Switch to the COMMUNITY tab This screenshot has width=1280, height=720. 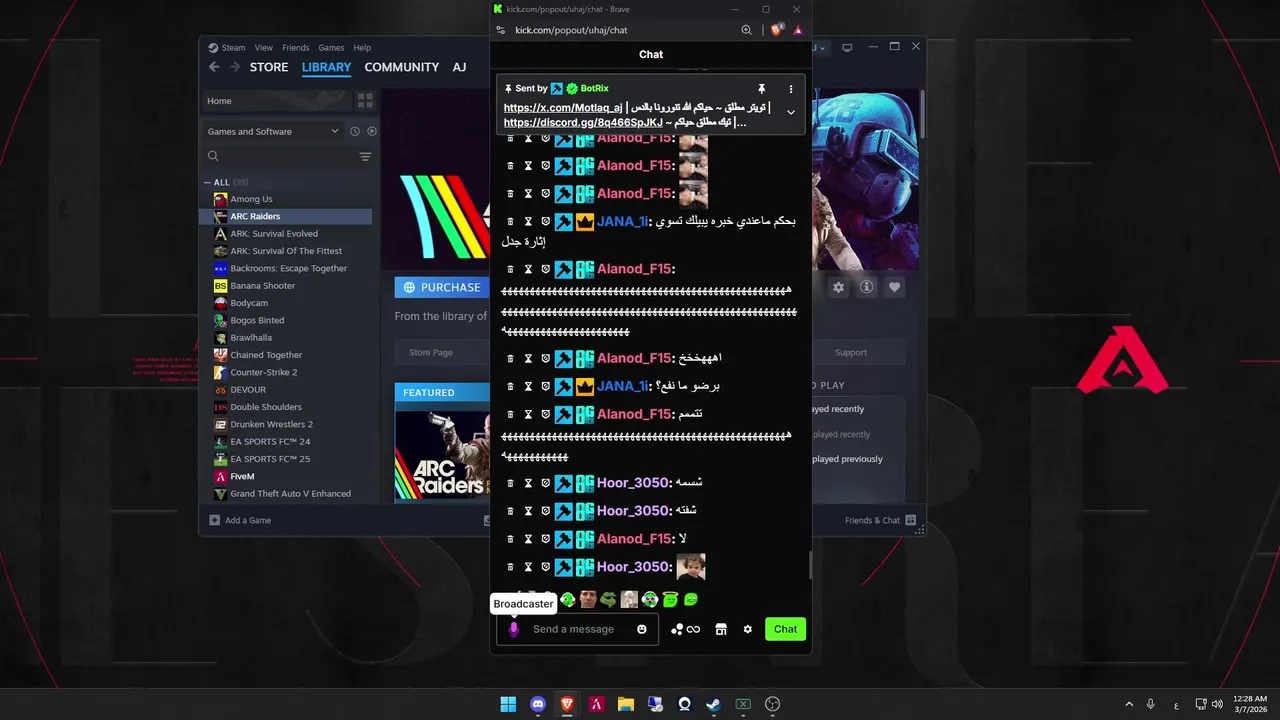click(x=402, y=67)
